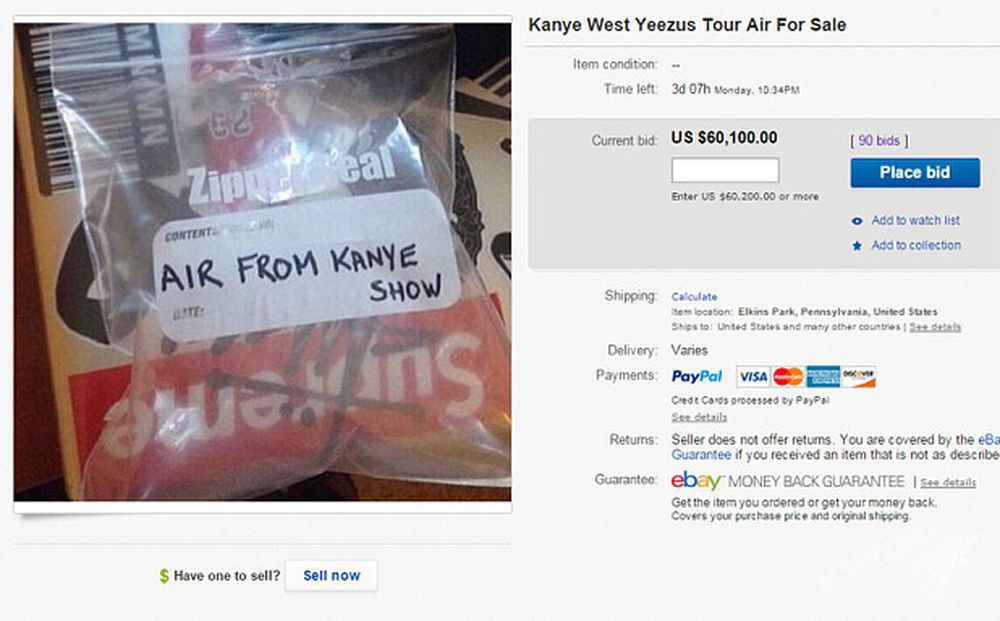Click the Place bid button
1000x621 pixels.
click(915, 173)
